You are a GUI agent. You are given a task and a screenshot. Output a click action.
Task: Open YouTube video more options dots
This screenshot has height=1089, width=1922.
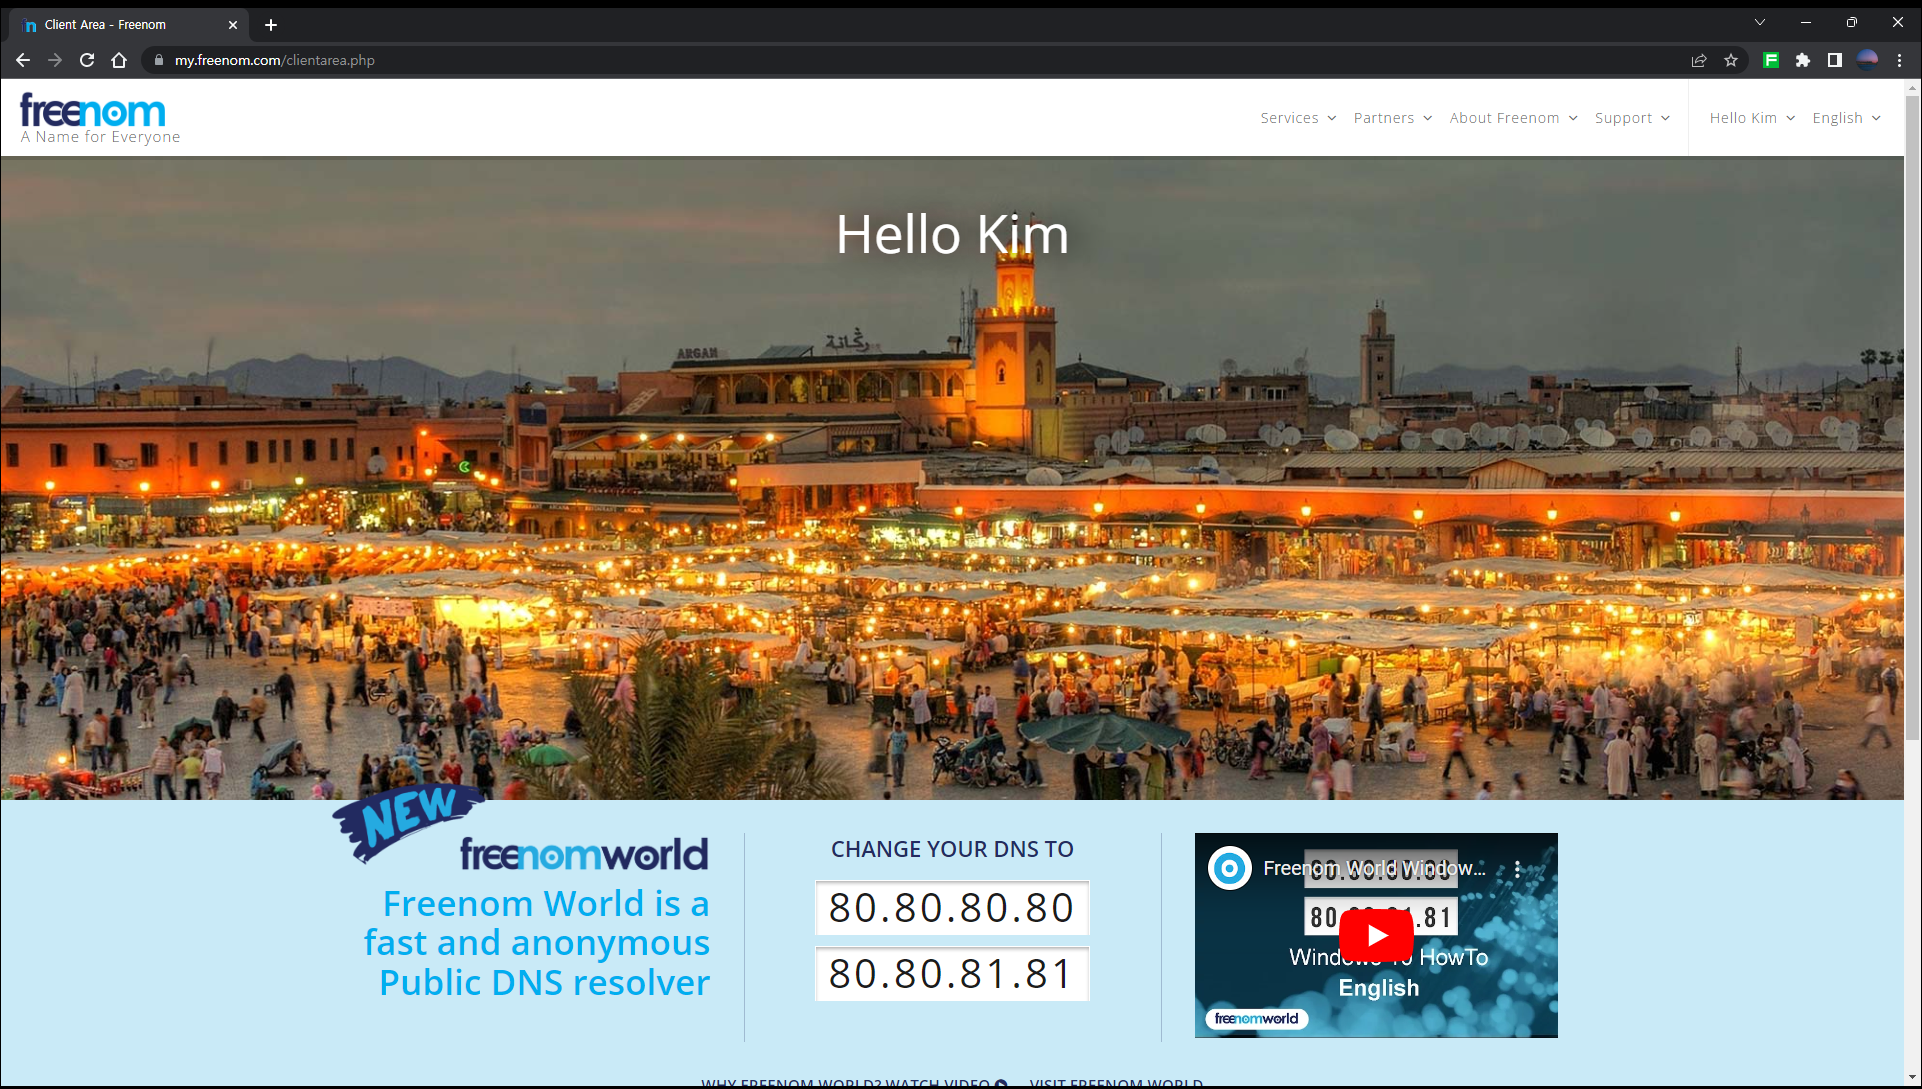(x=1517, y=869)
